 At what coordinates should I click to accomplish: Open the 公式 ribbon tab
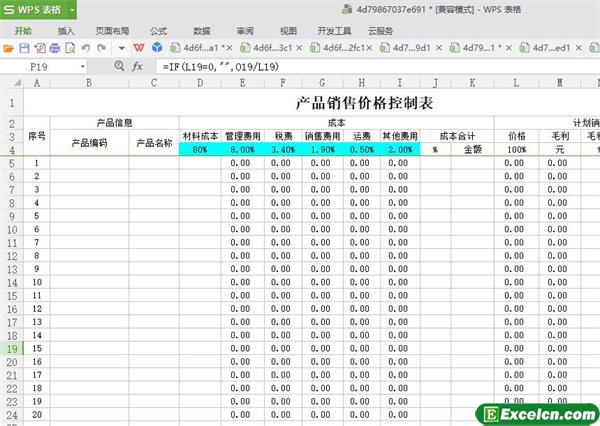click(158, 30)
